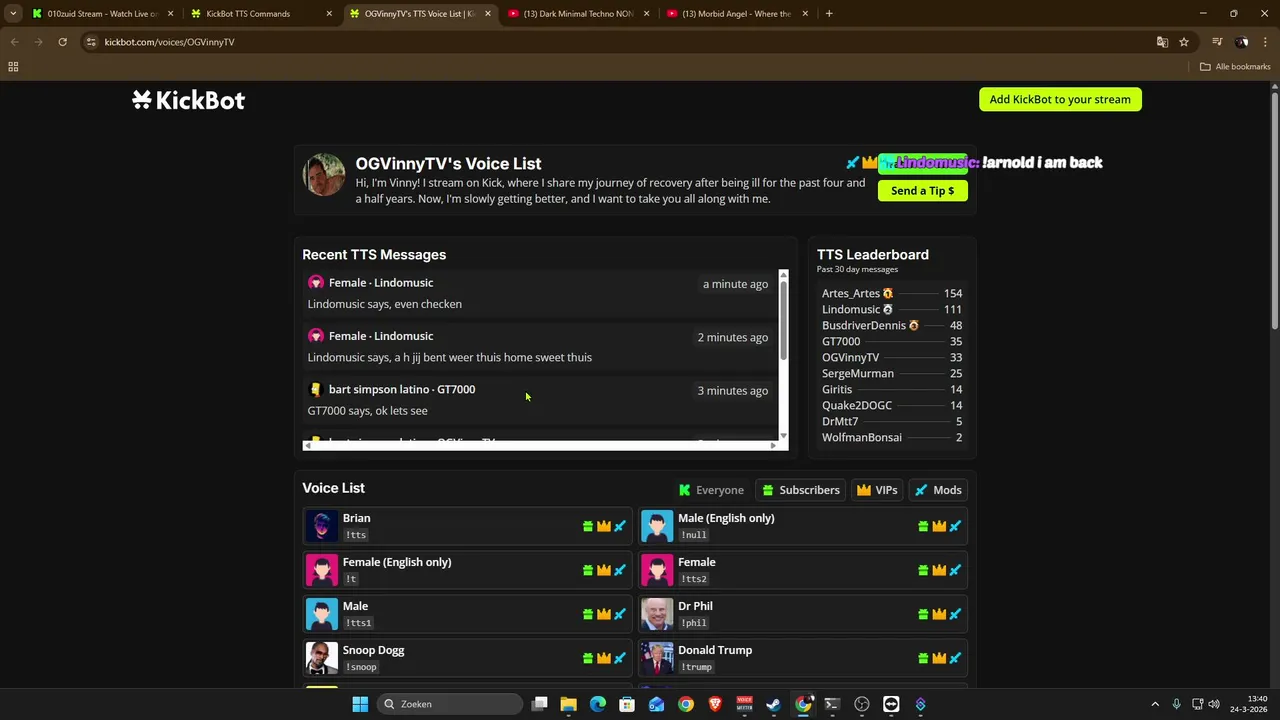Open OBS Studio from the taskbar

(x=862, y=704)
